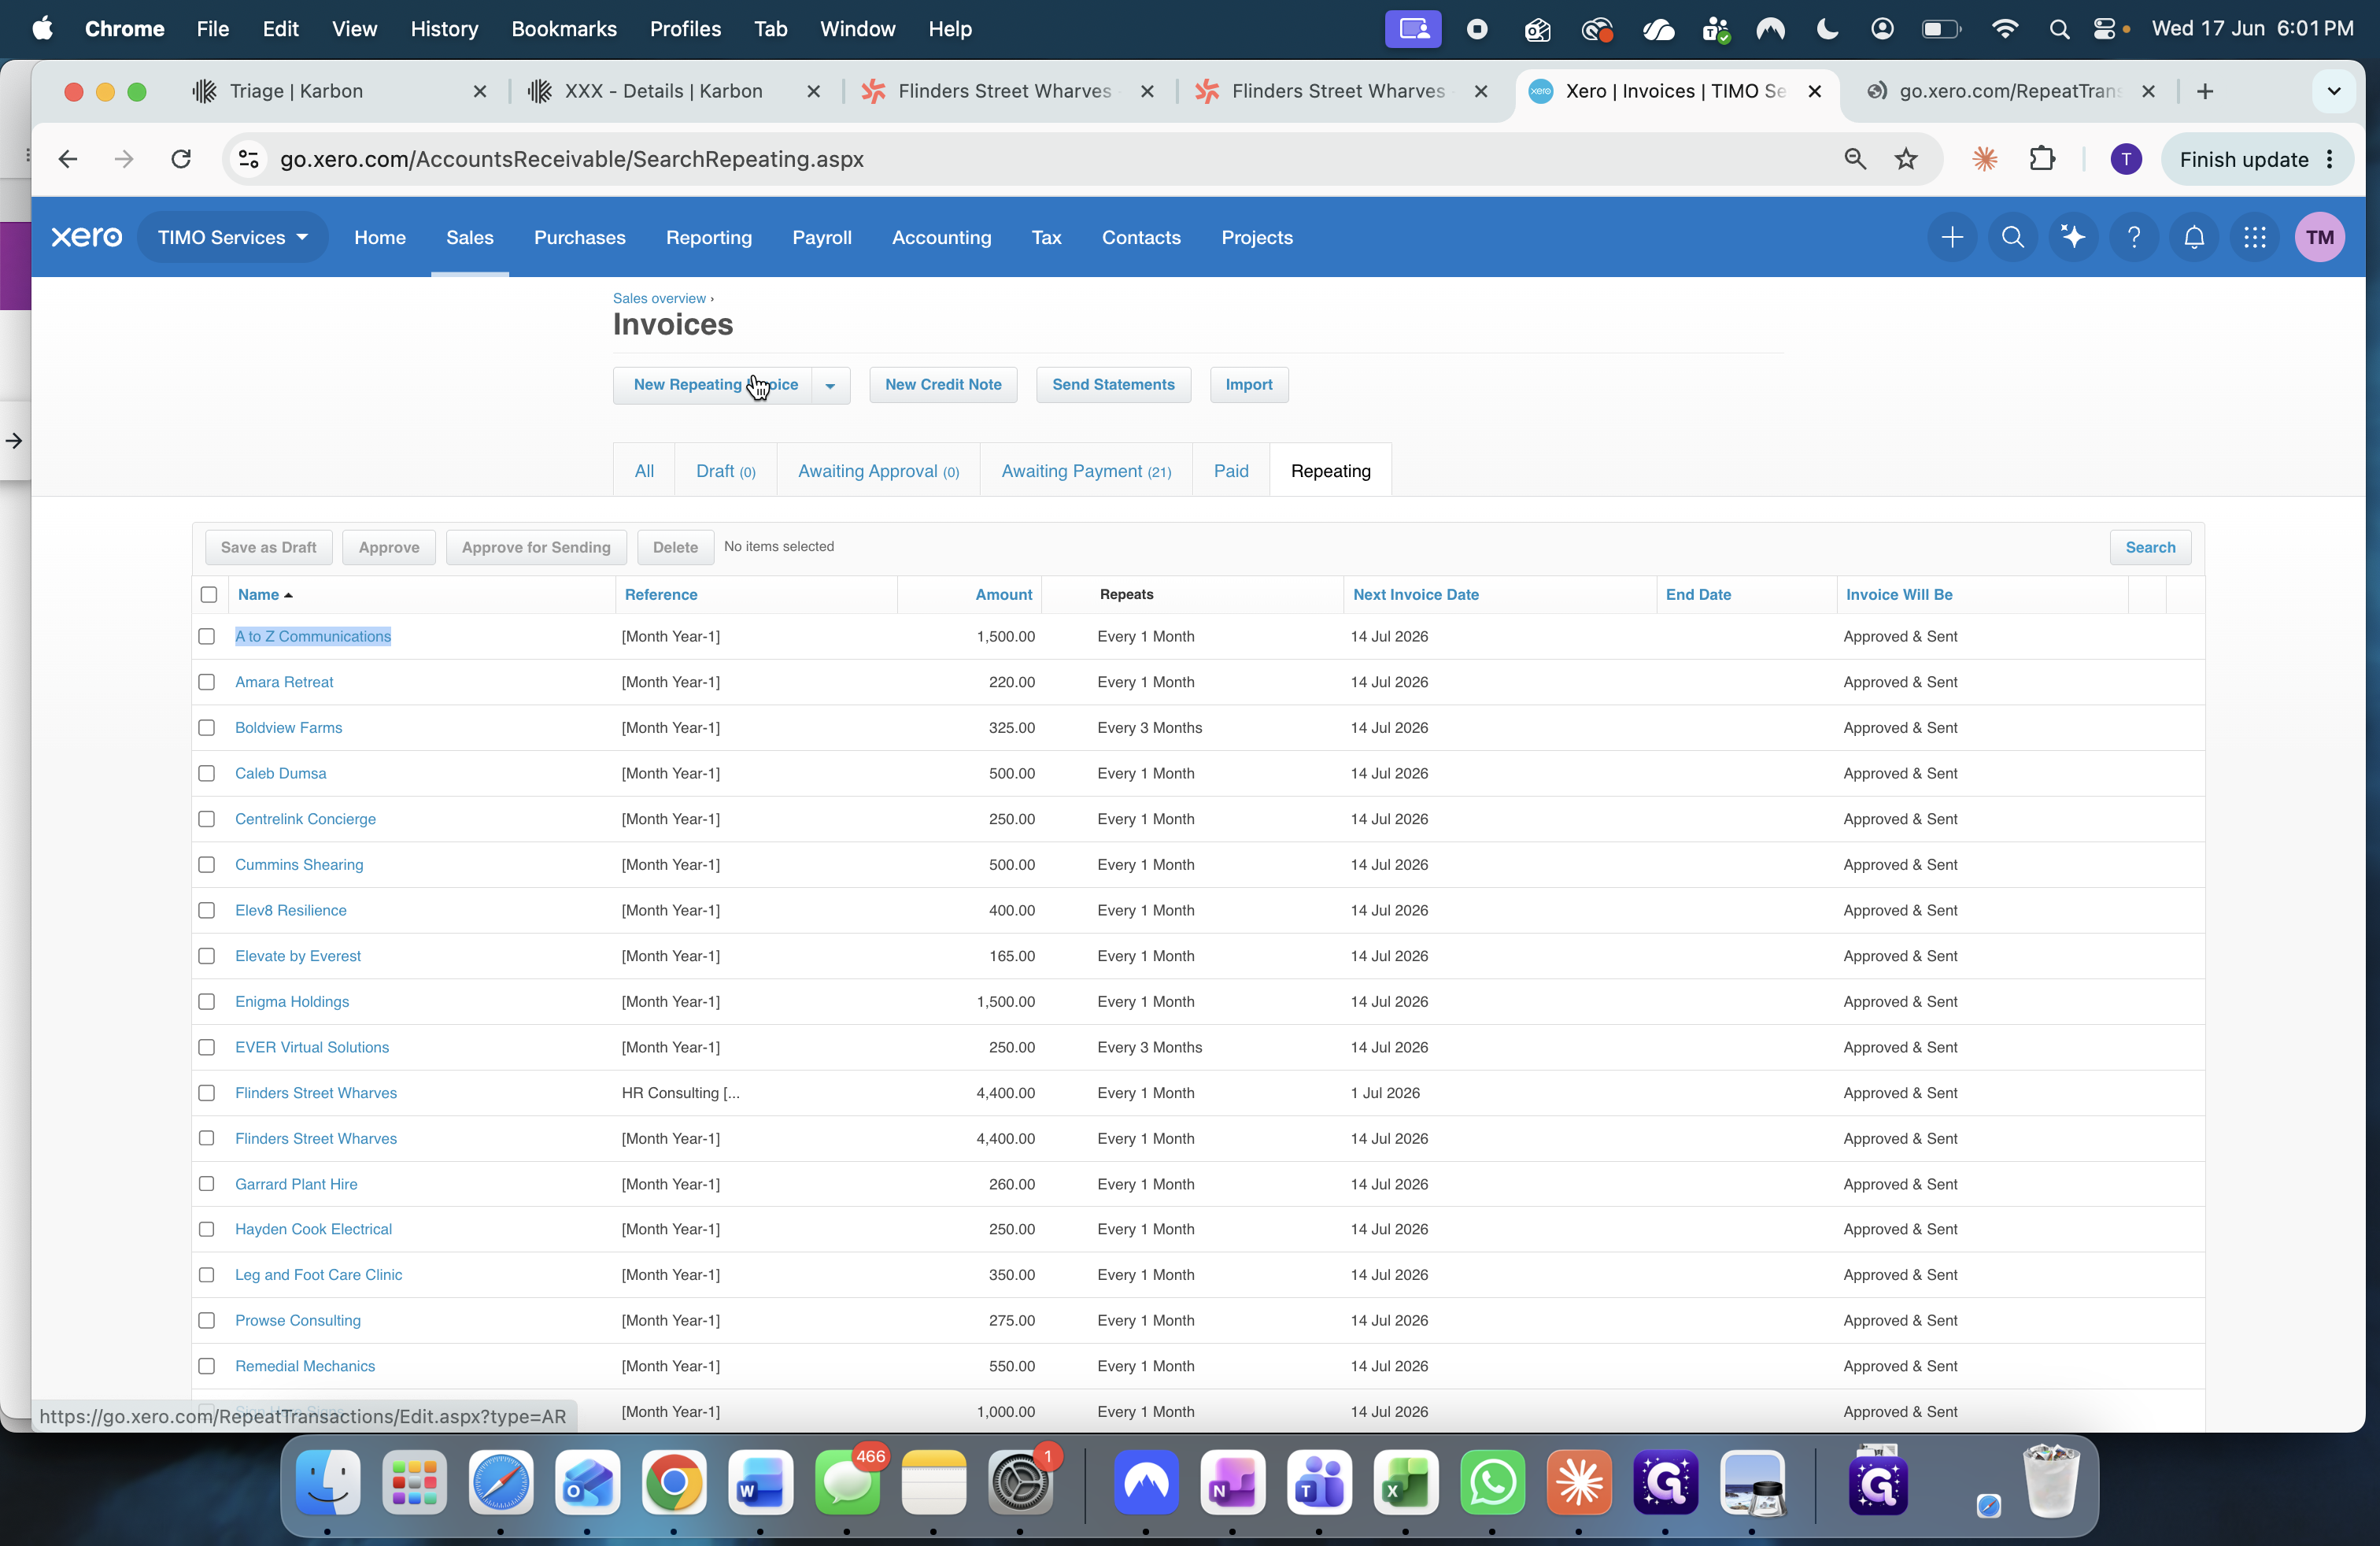Click the Search button above the table
The width and height of the screenshot is (2380, 1546).
click(2150, 547)
